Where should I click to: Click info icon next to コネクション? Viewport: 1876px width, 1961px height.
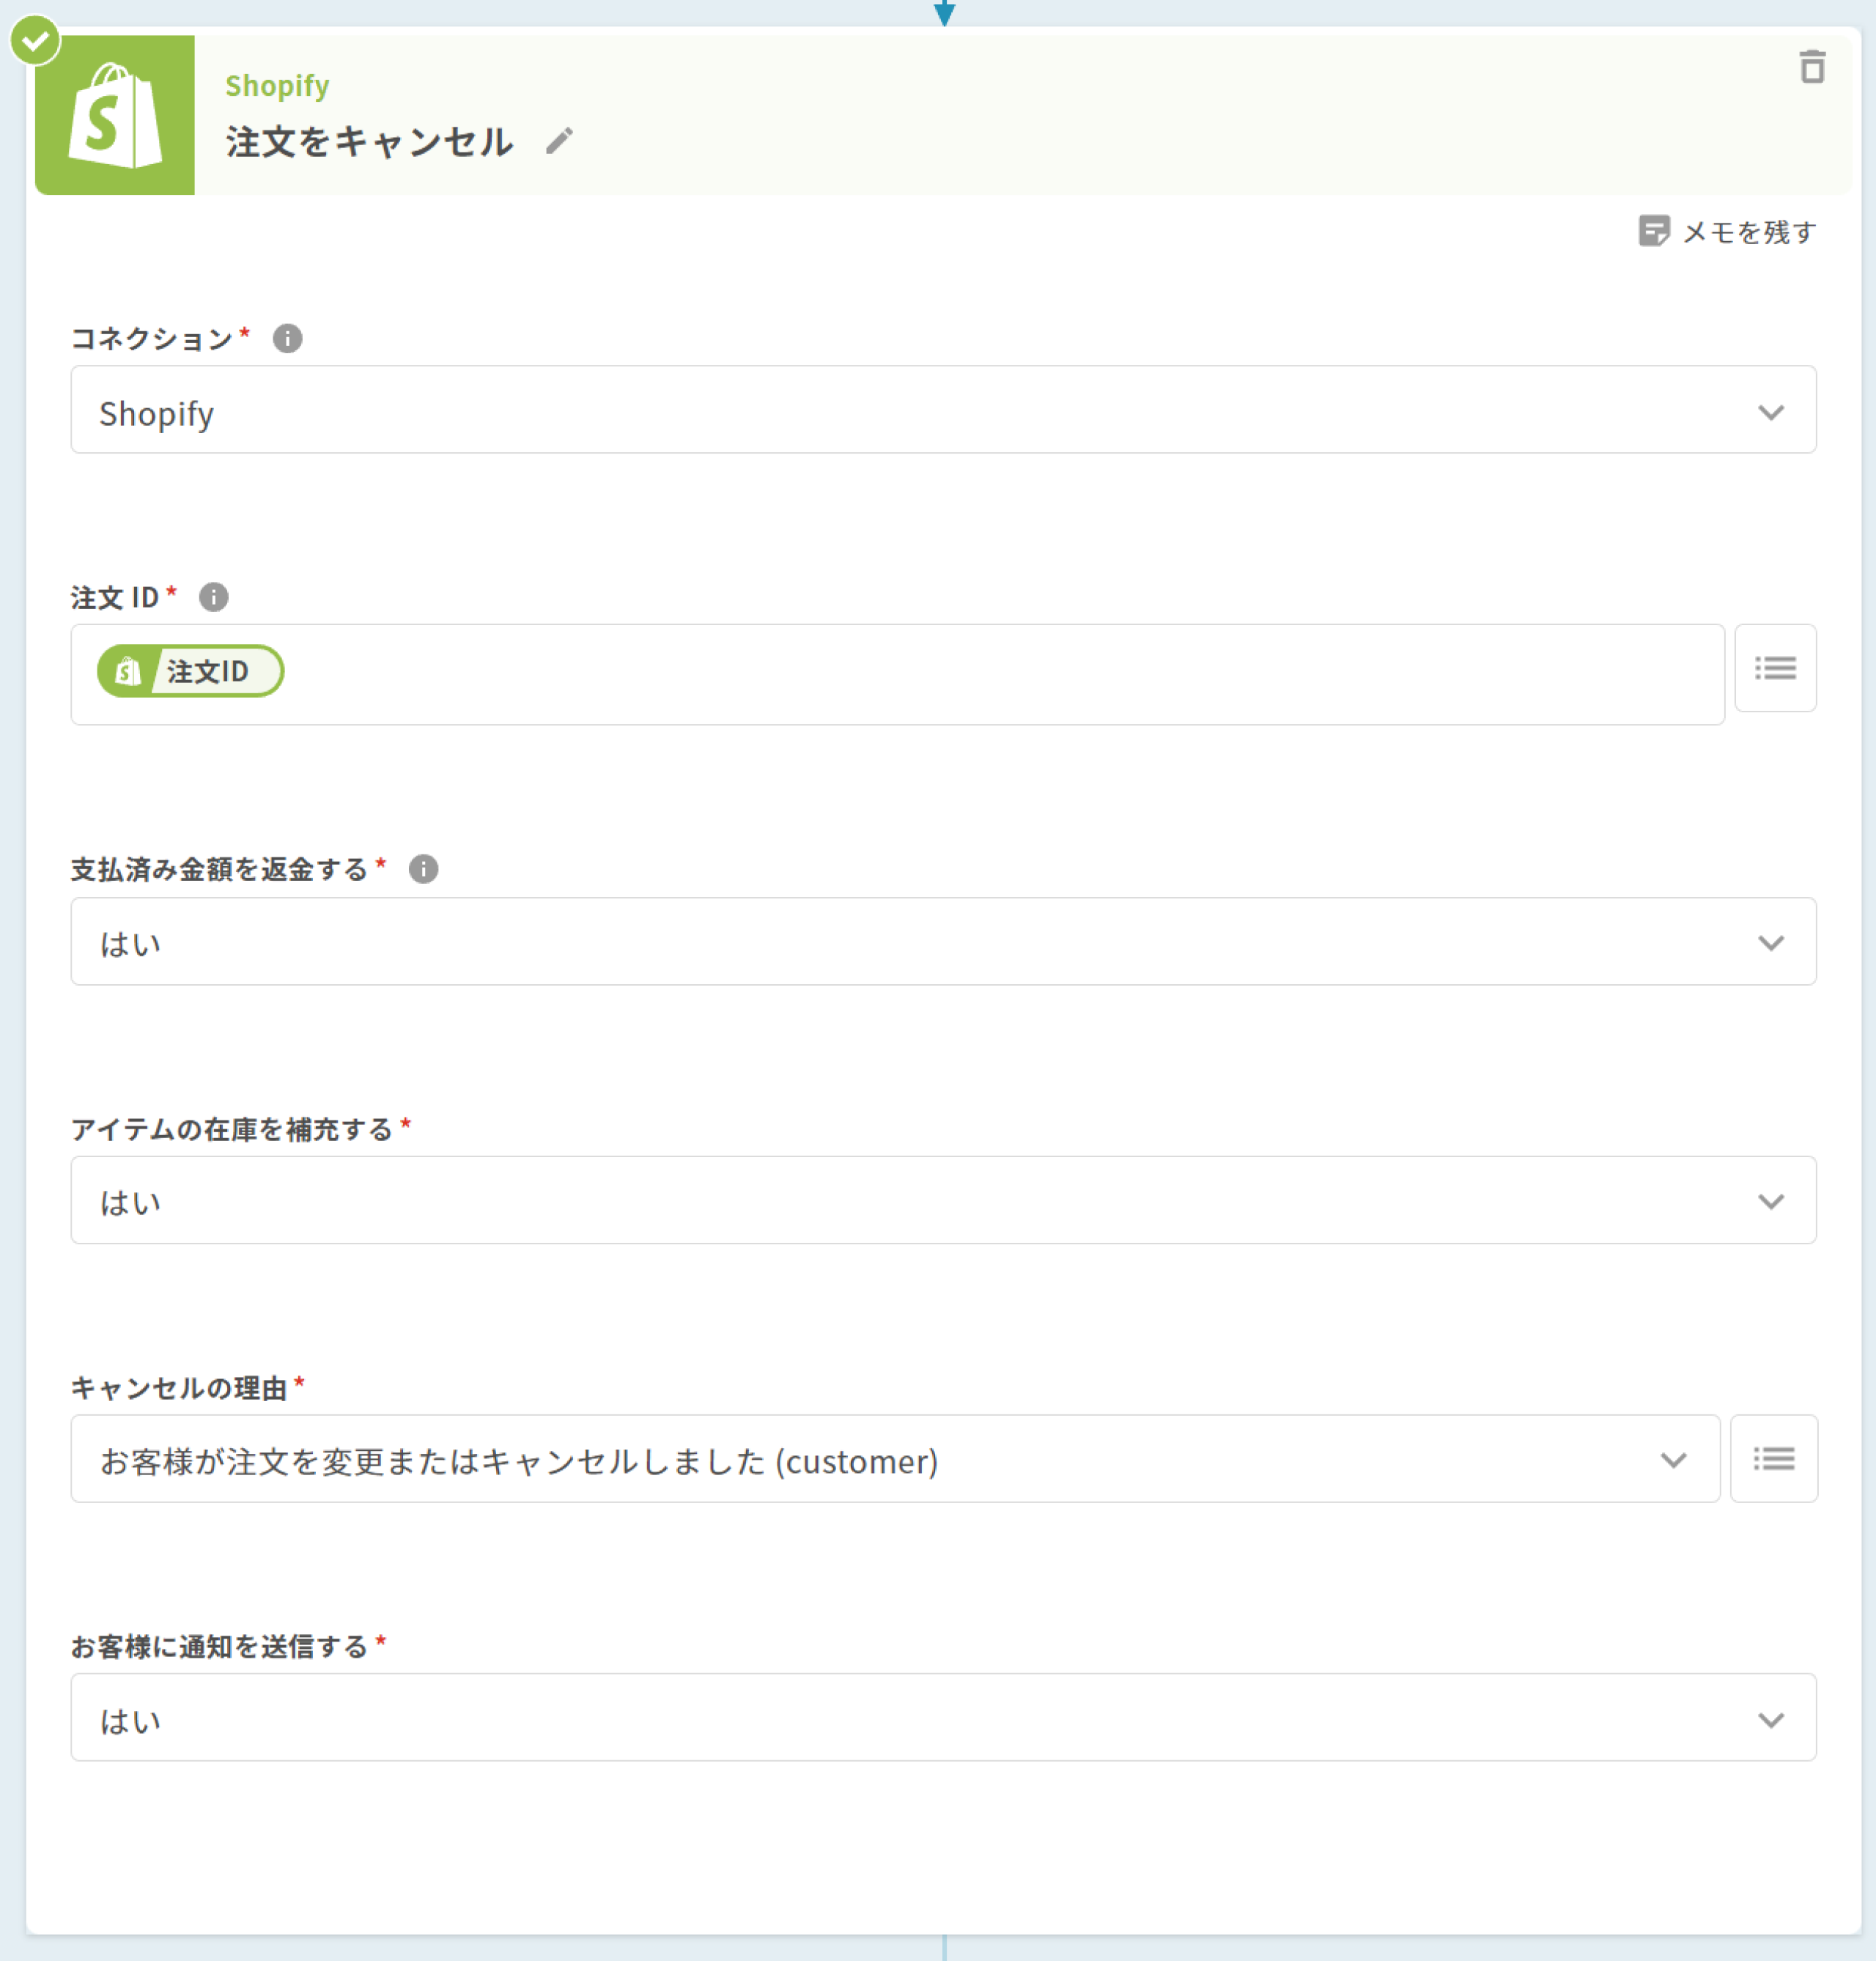[287, 339]
